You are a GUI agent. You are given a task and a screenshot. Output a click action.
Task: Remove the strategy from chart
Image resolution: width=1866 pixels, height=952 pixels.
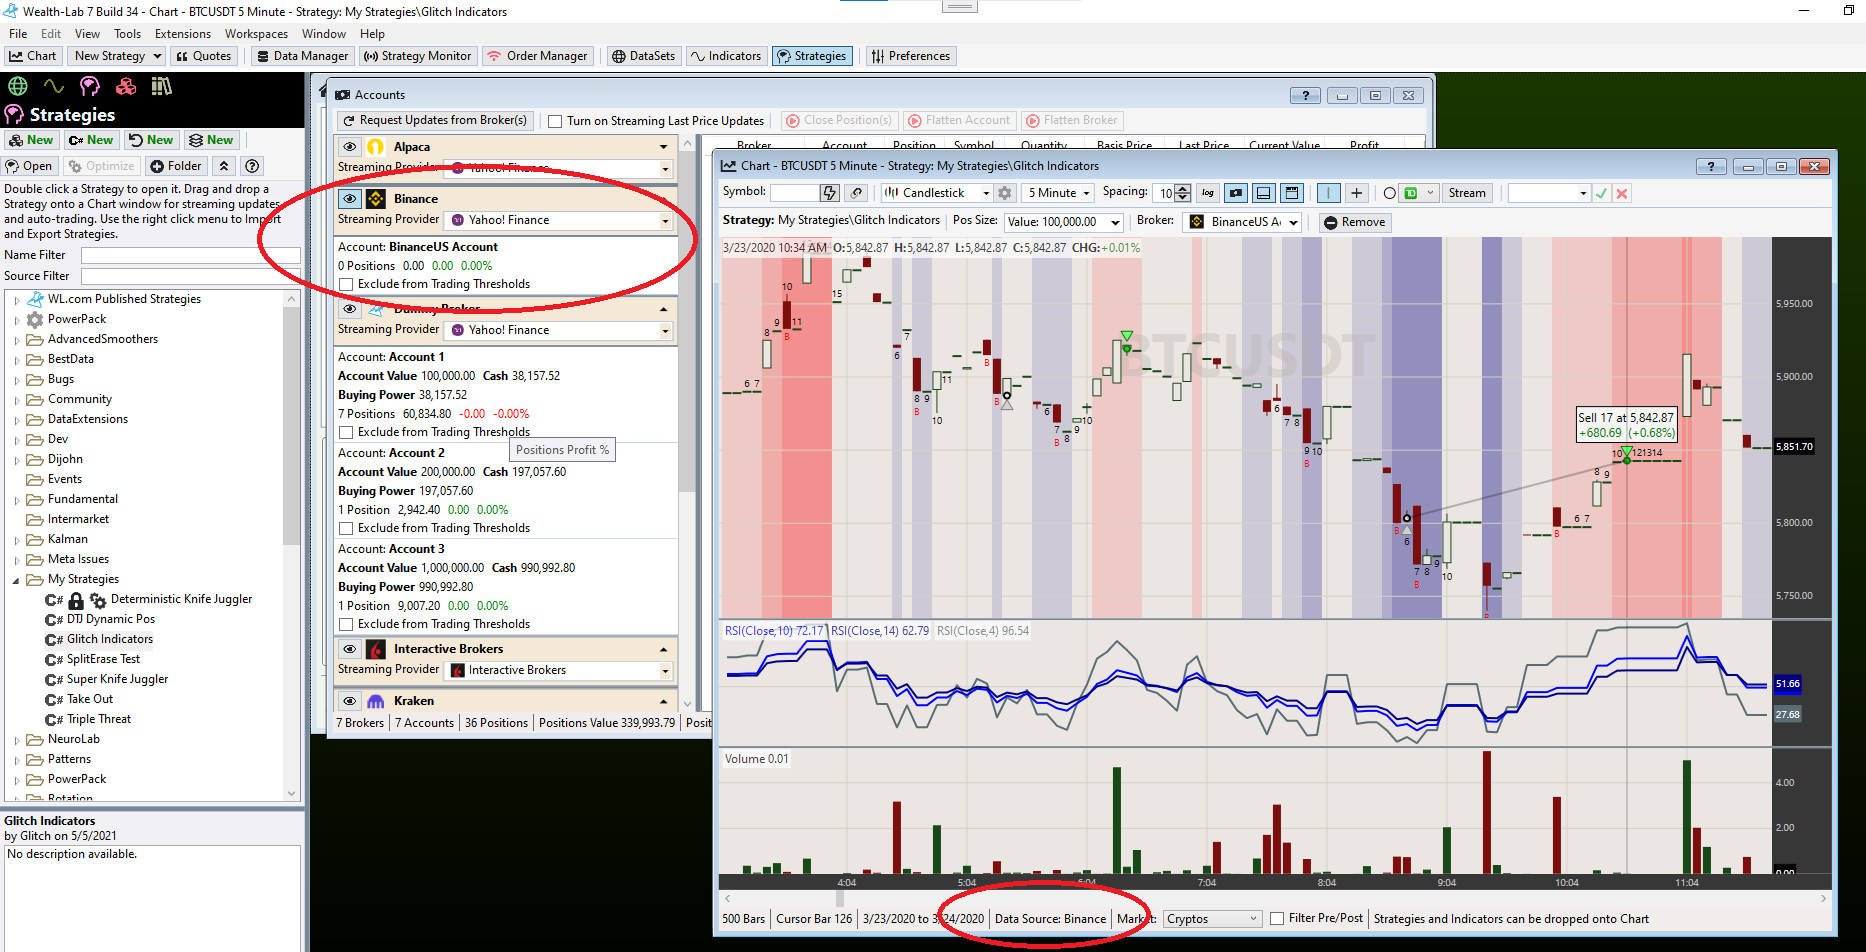tap(1355, 222)
